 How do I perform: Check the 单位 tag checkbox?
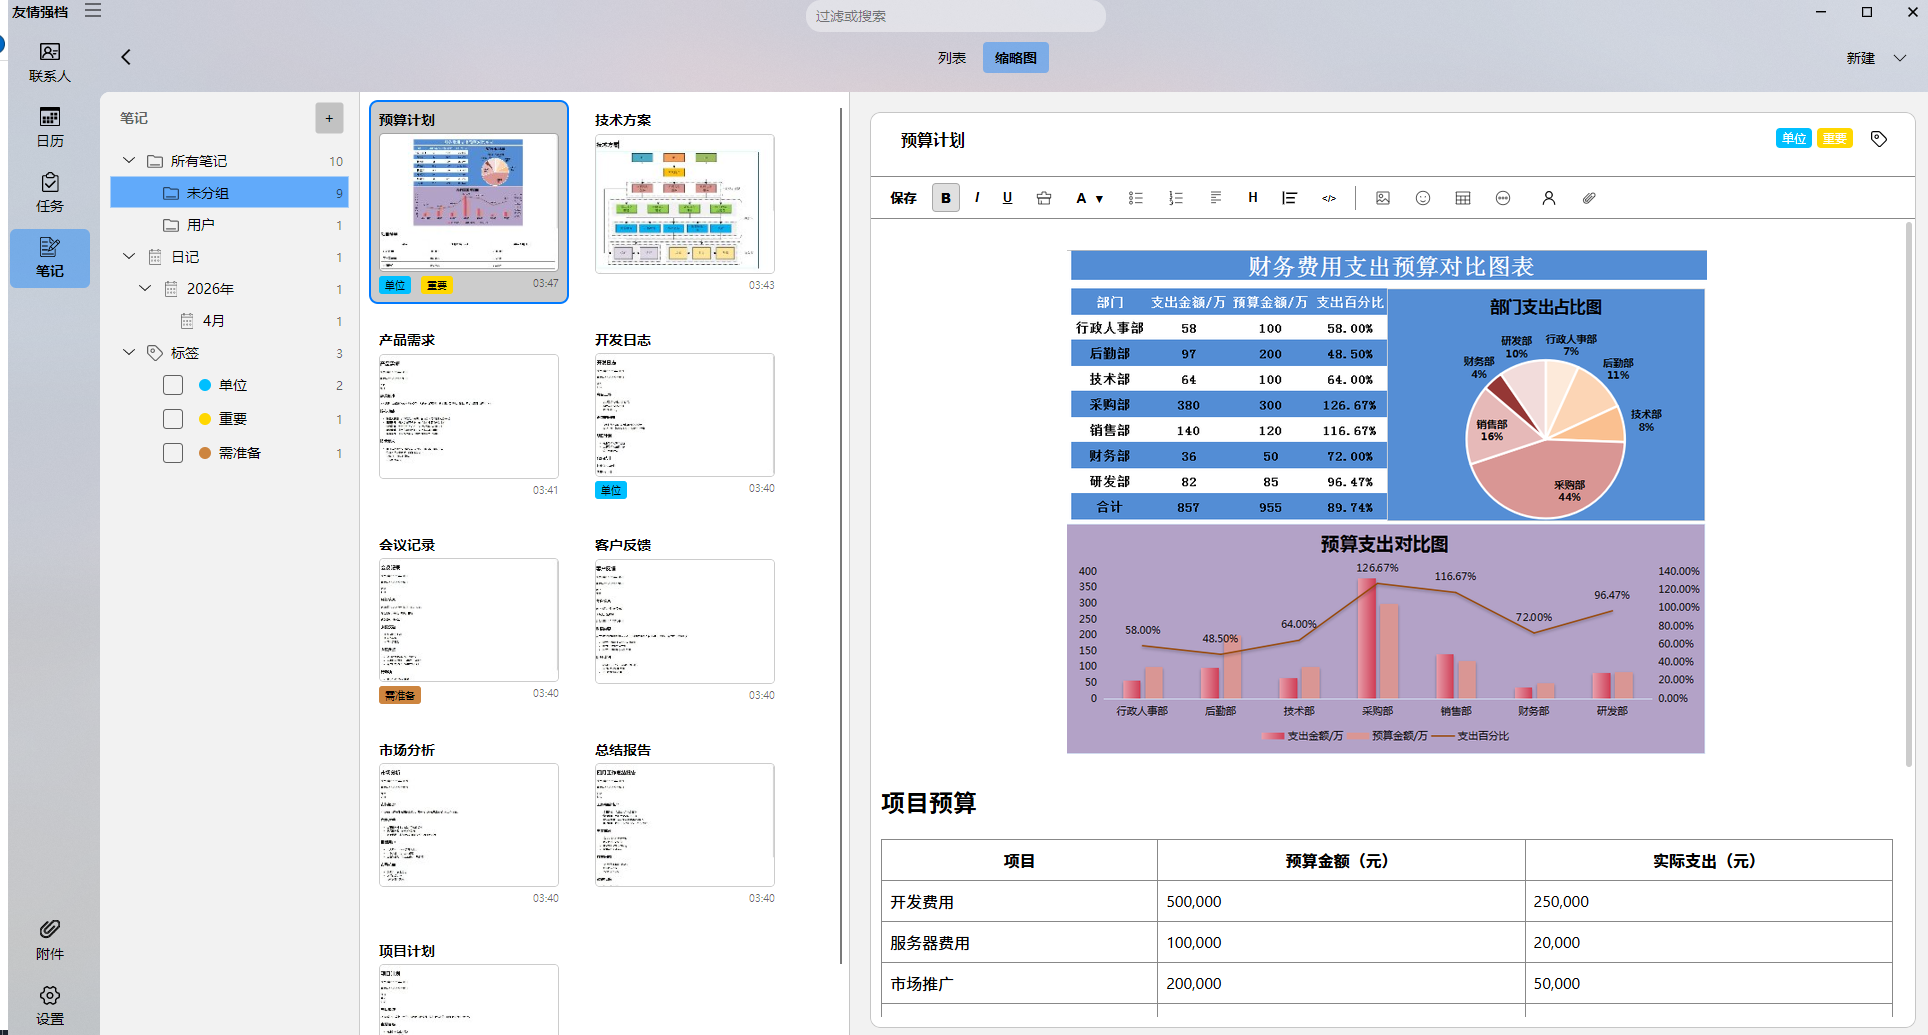pyautogui.click(x=173, y=385)
